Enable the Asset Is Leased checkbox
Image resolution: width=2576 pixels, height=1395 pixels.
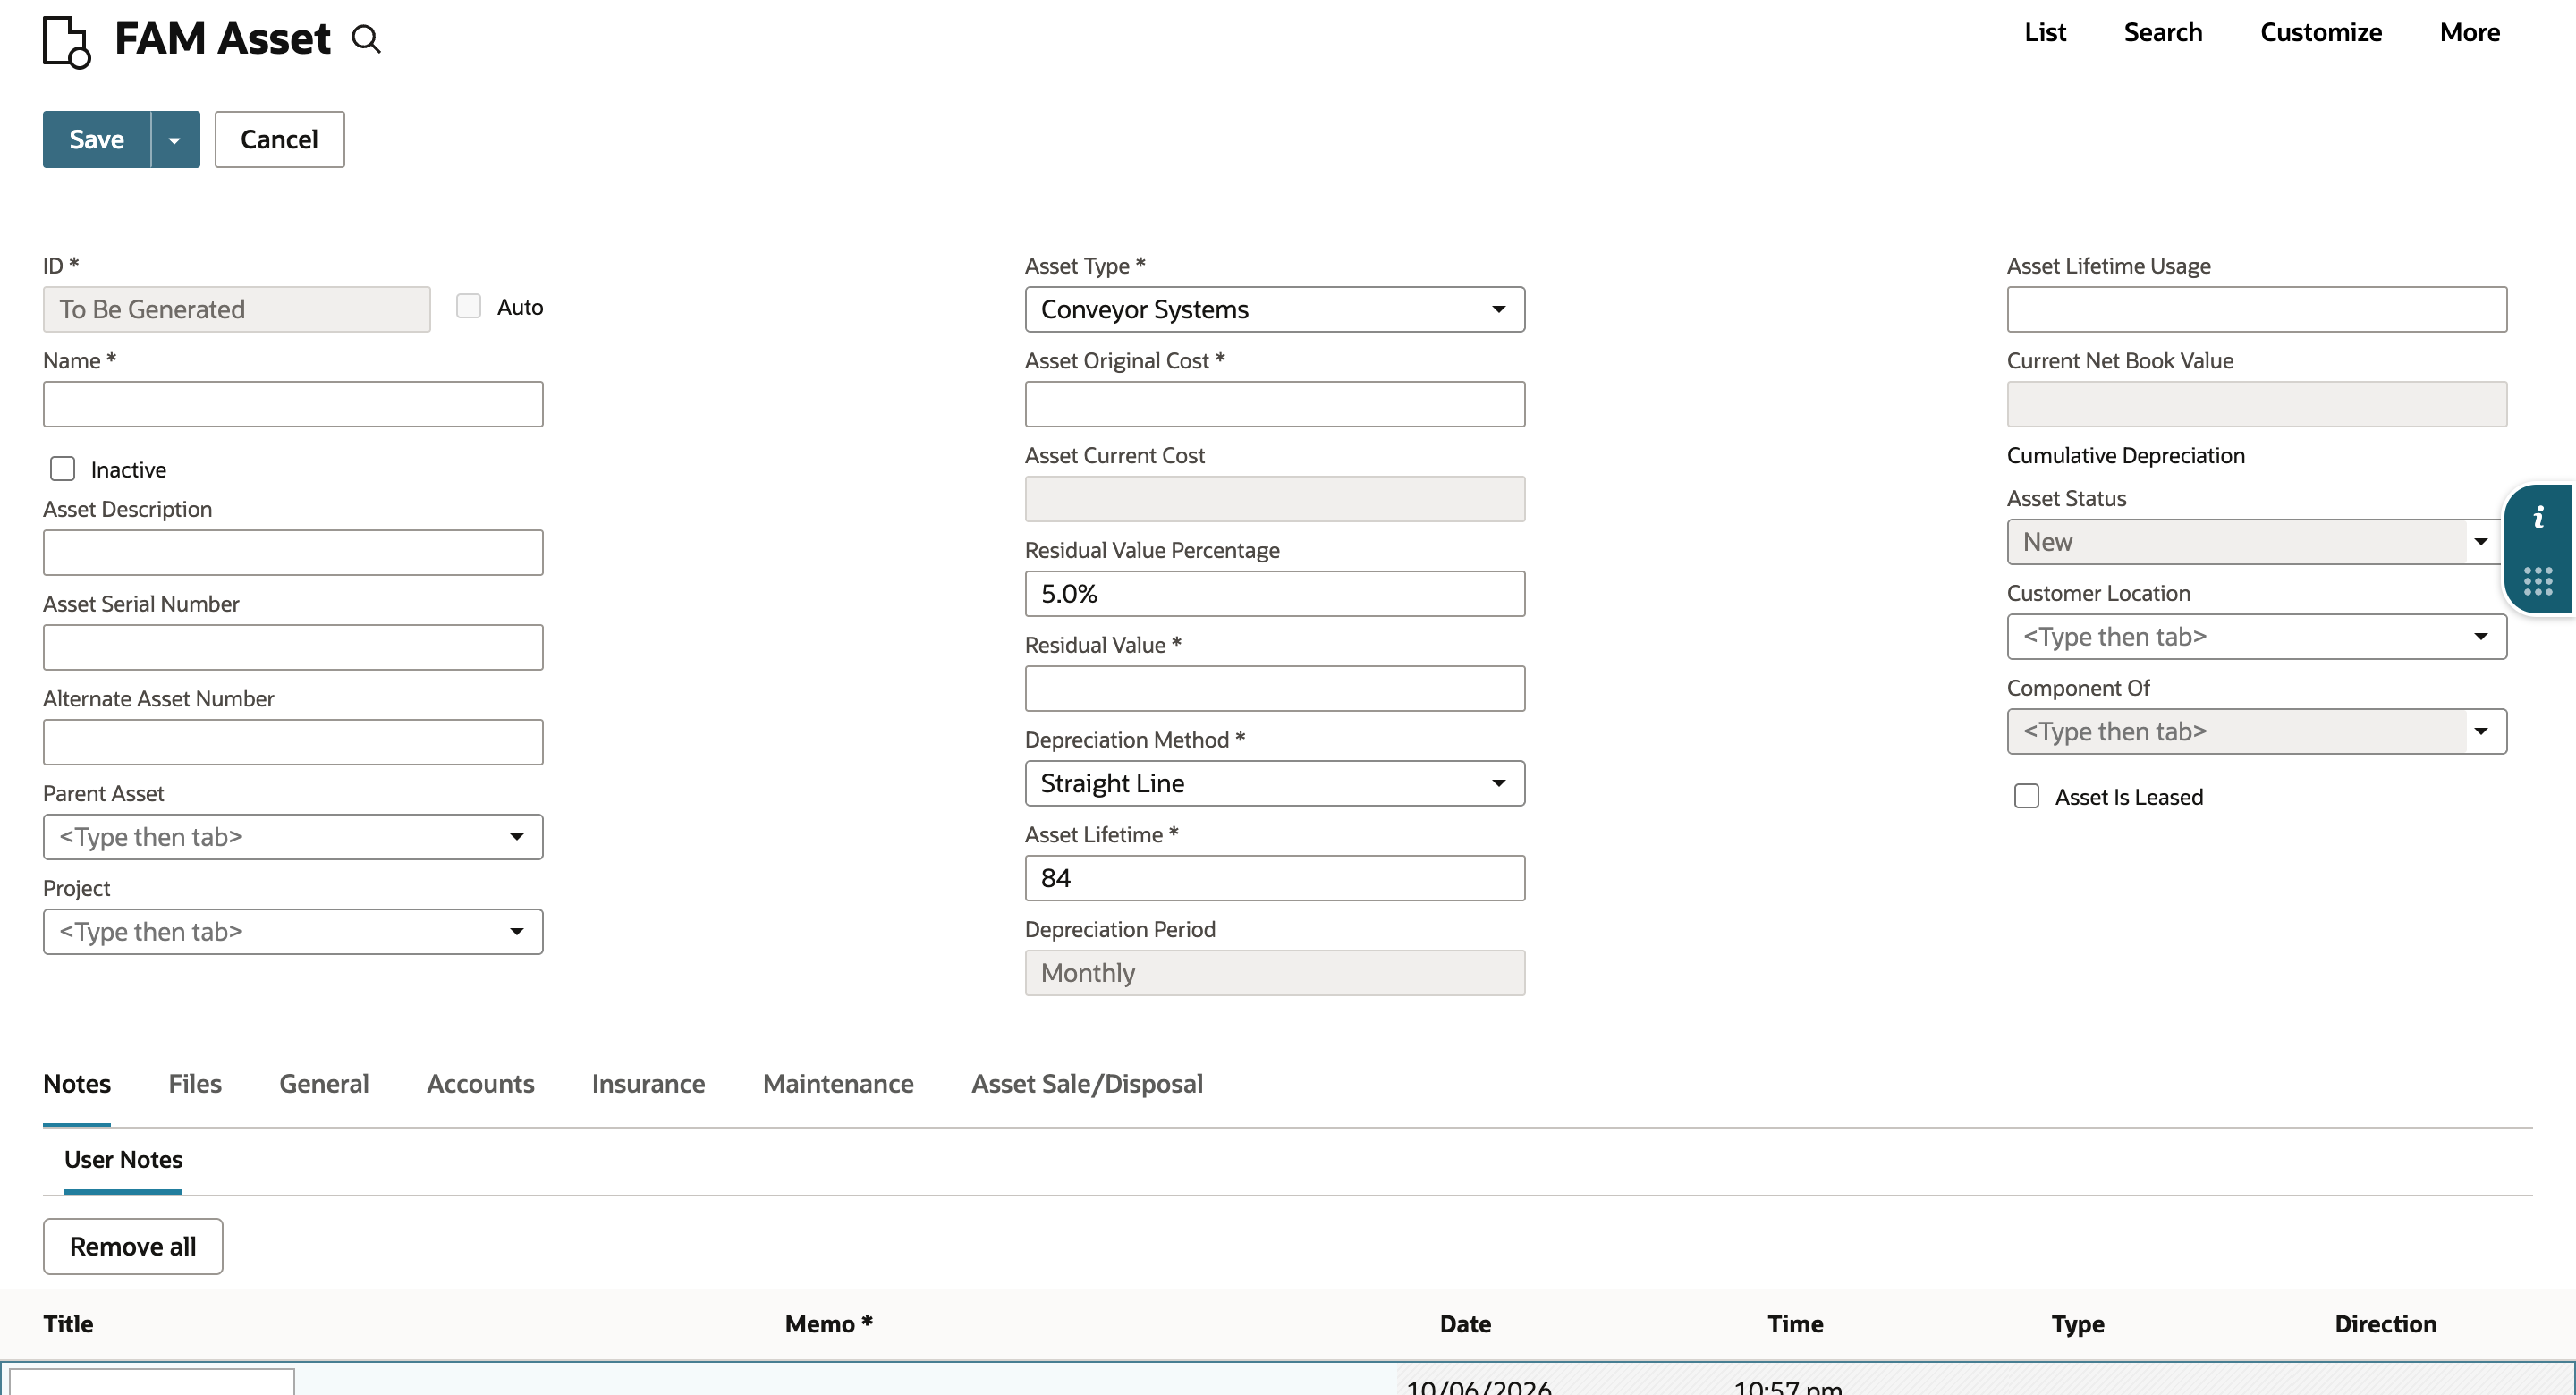tap(2026, 796)
